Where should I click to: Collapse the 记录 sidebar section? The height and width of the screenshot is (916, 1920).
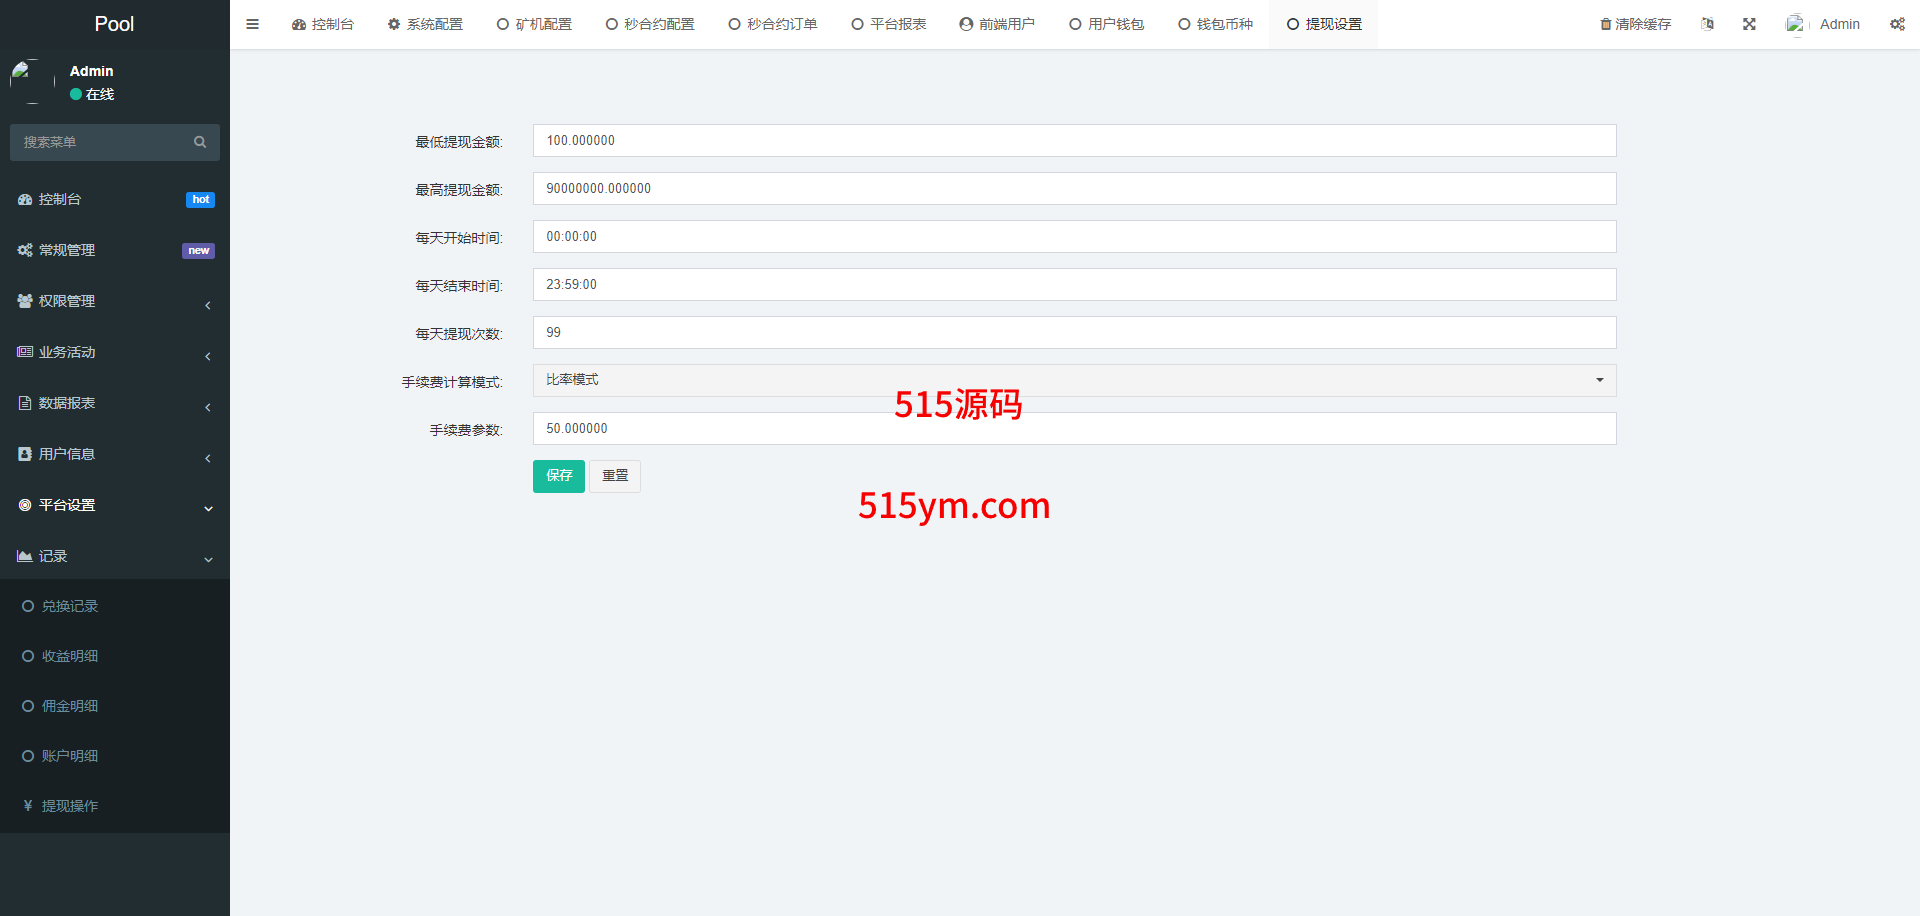[114, 557]
